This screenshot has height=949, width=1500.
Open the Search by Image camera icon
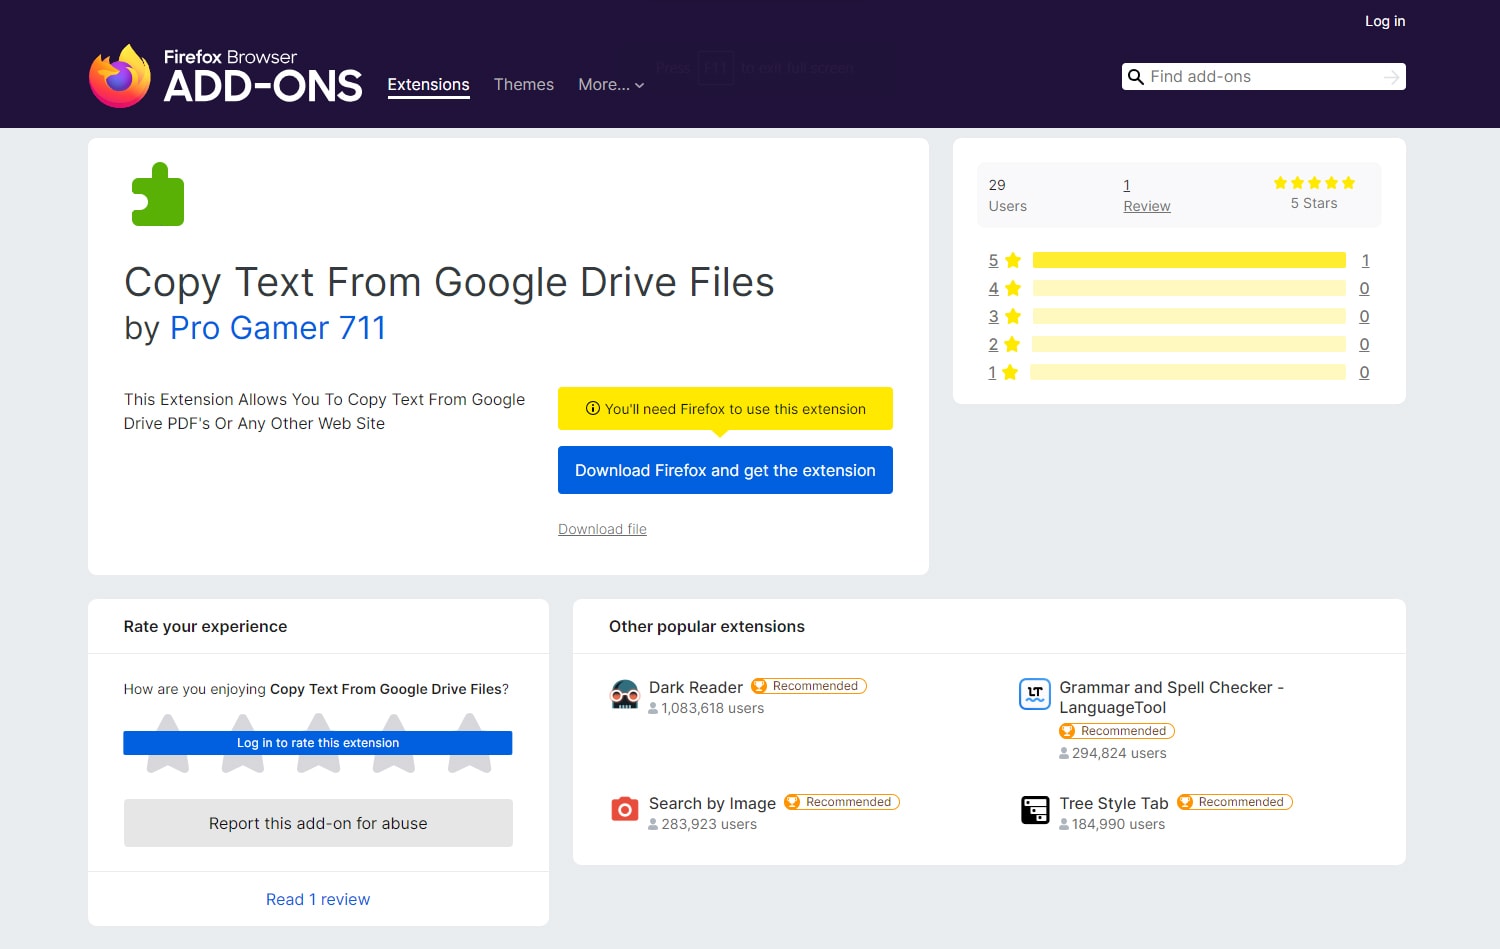pyautogui.click(x=625, y=809)
